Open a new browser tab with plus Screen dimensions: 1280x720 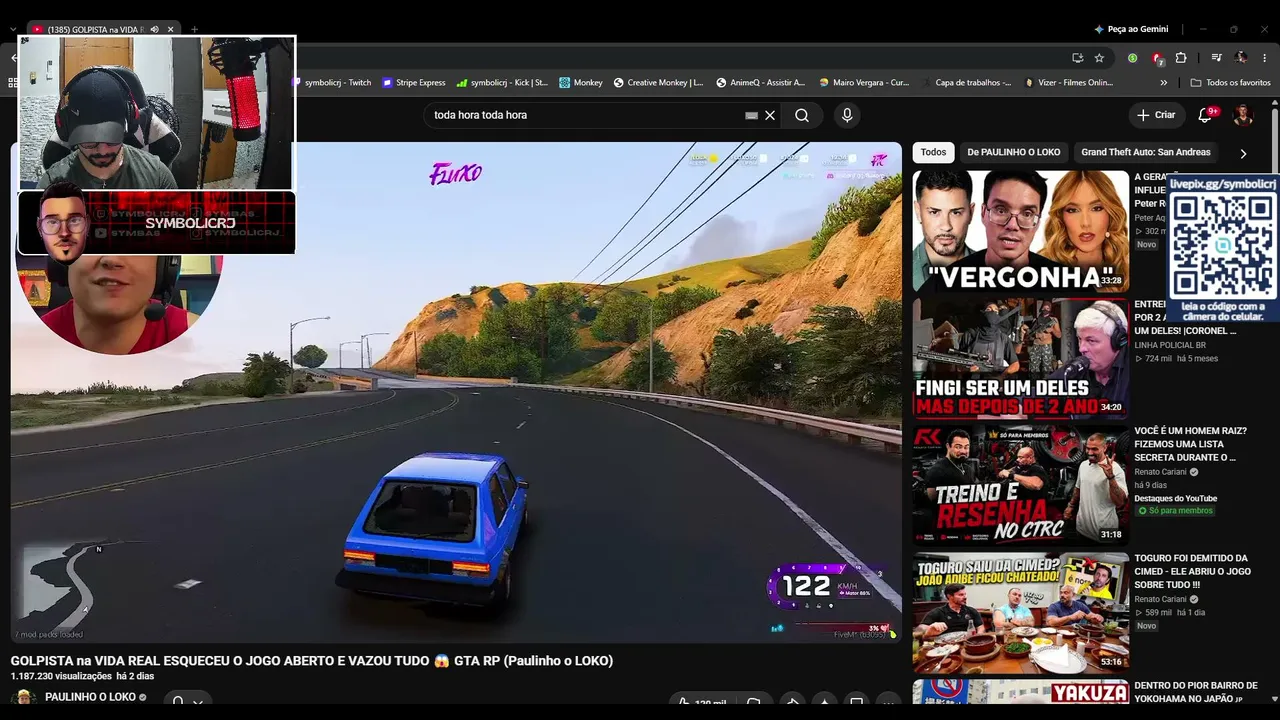point(194,30)
